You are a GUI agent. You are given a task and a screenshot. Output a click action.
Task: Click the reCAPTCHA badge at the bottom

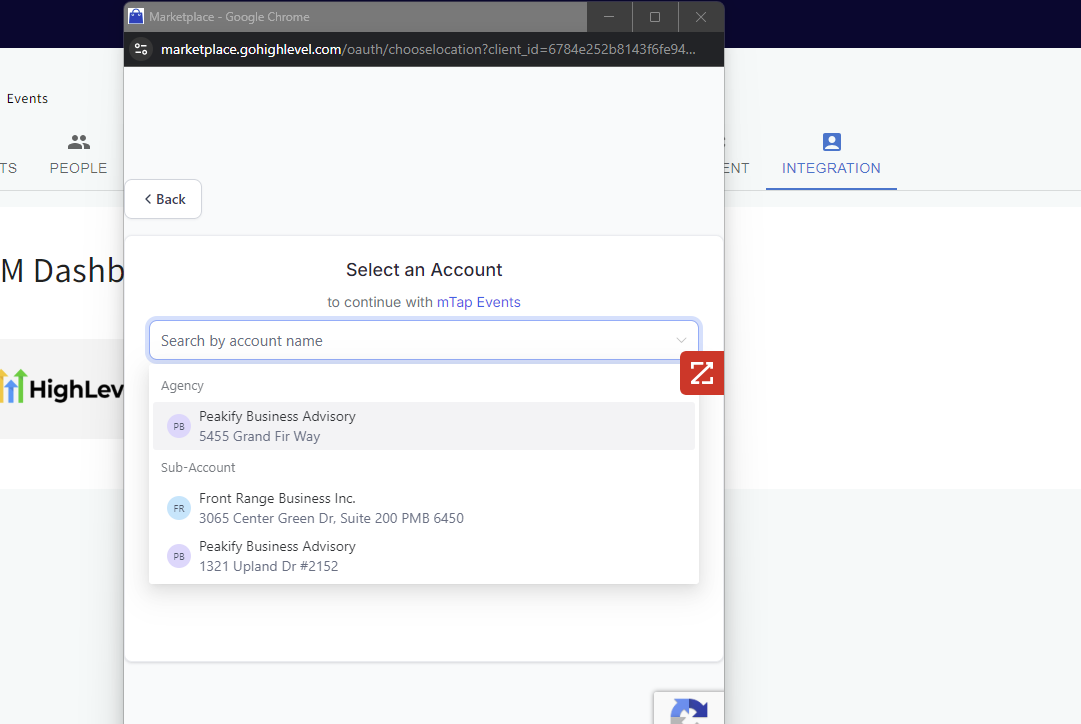point(689,712)
